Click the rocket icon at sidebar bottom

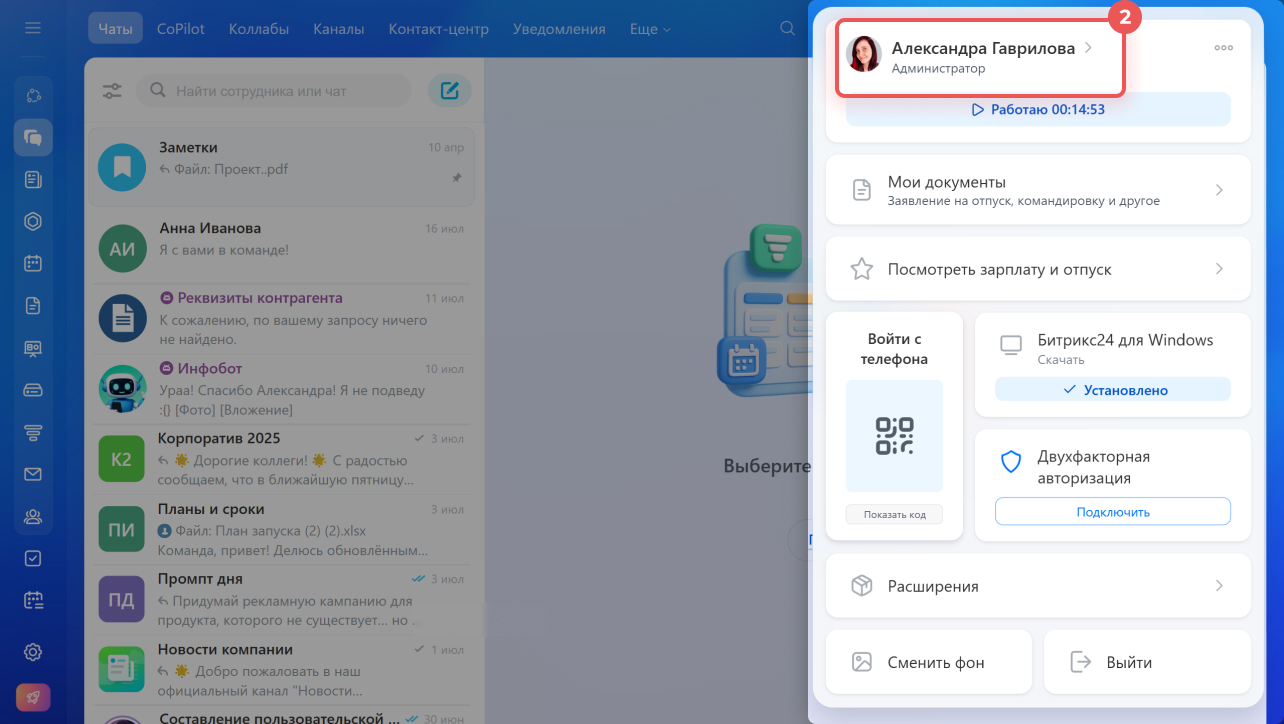coord(33,697)
